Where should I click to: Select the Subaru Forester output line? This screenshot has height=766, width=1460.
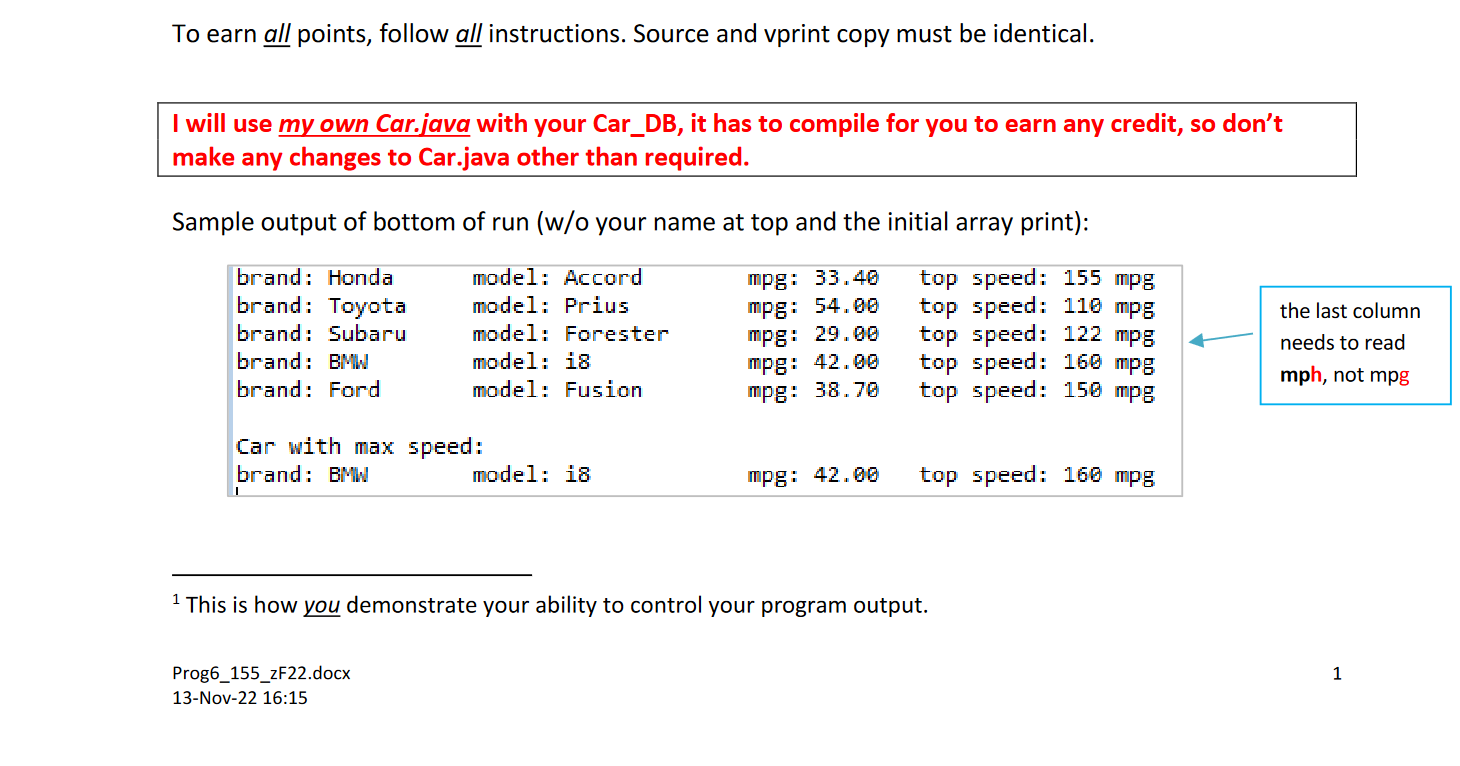(x=690, y=334)
